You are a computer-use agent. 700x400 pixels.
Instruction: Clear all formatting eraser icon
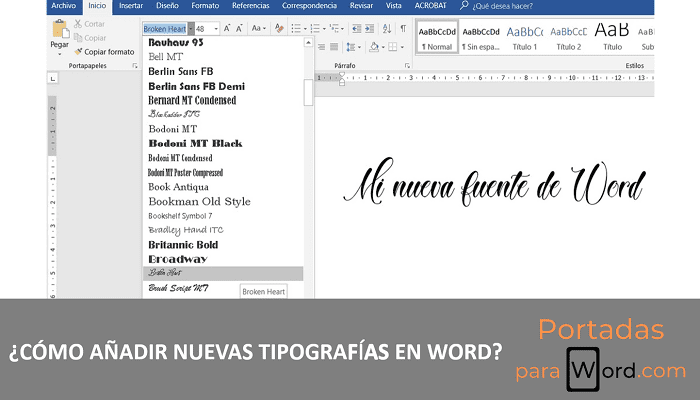[x=279, y=29]
